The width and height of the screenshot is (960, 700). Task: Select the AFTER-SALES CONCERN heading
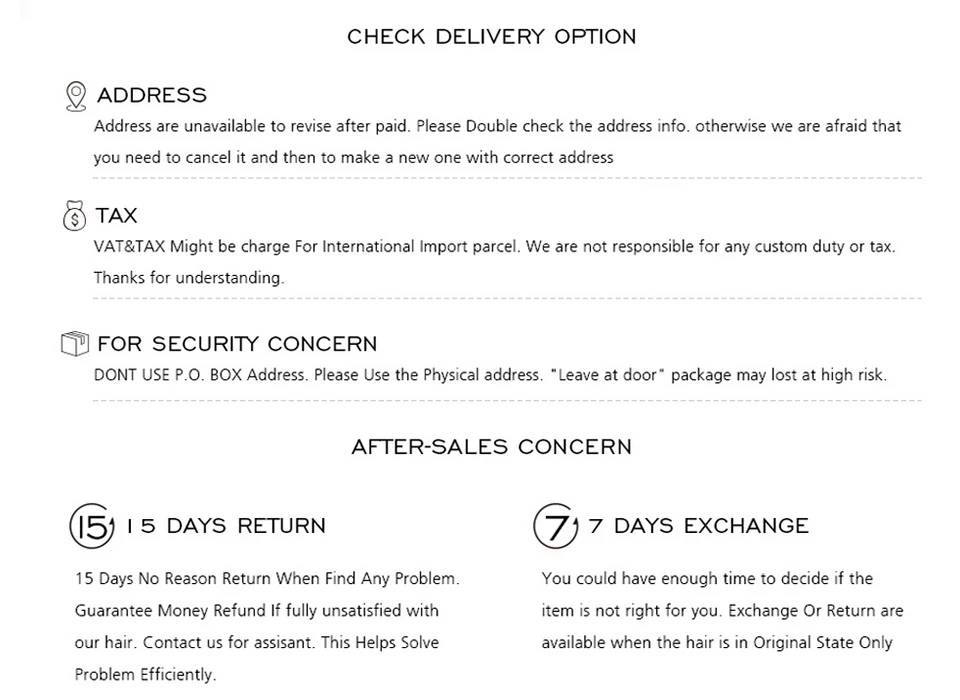click(x=492, y=446)
